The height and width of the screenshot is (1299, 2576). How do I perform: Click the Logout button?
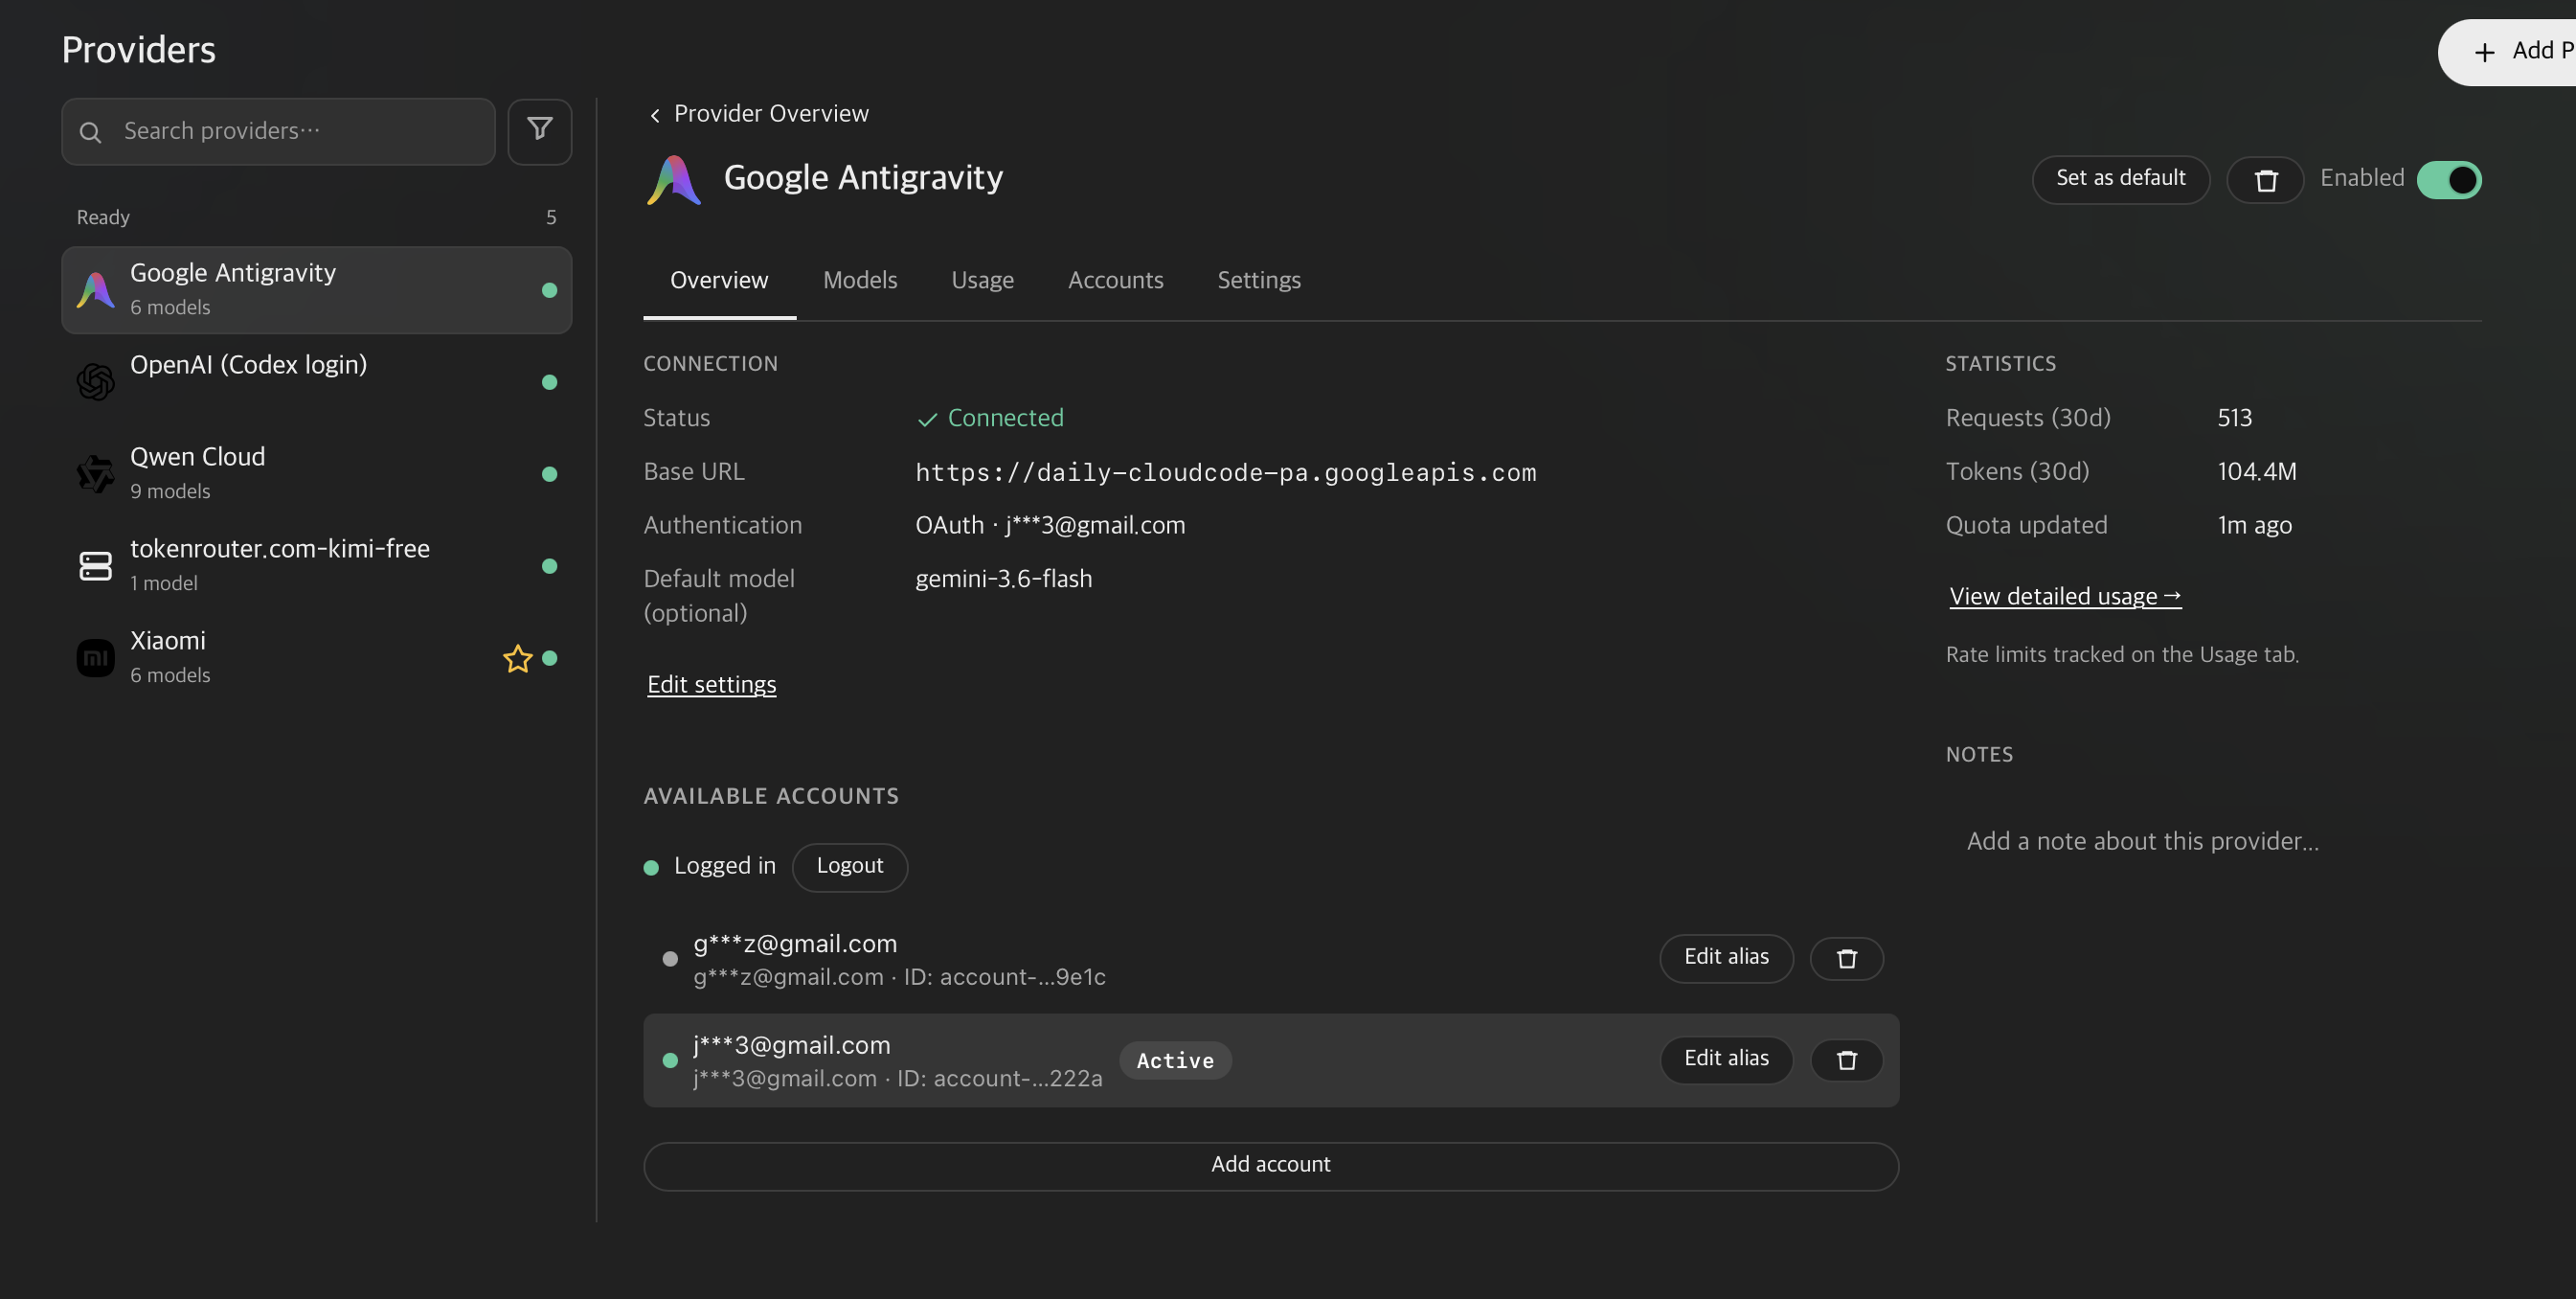(850, 866)
